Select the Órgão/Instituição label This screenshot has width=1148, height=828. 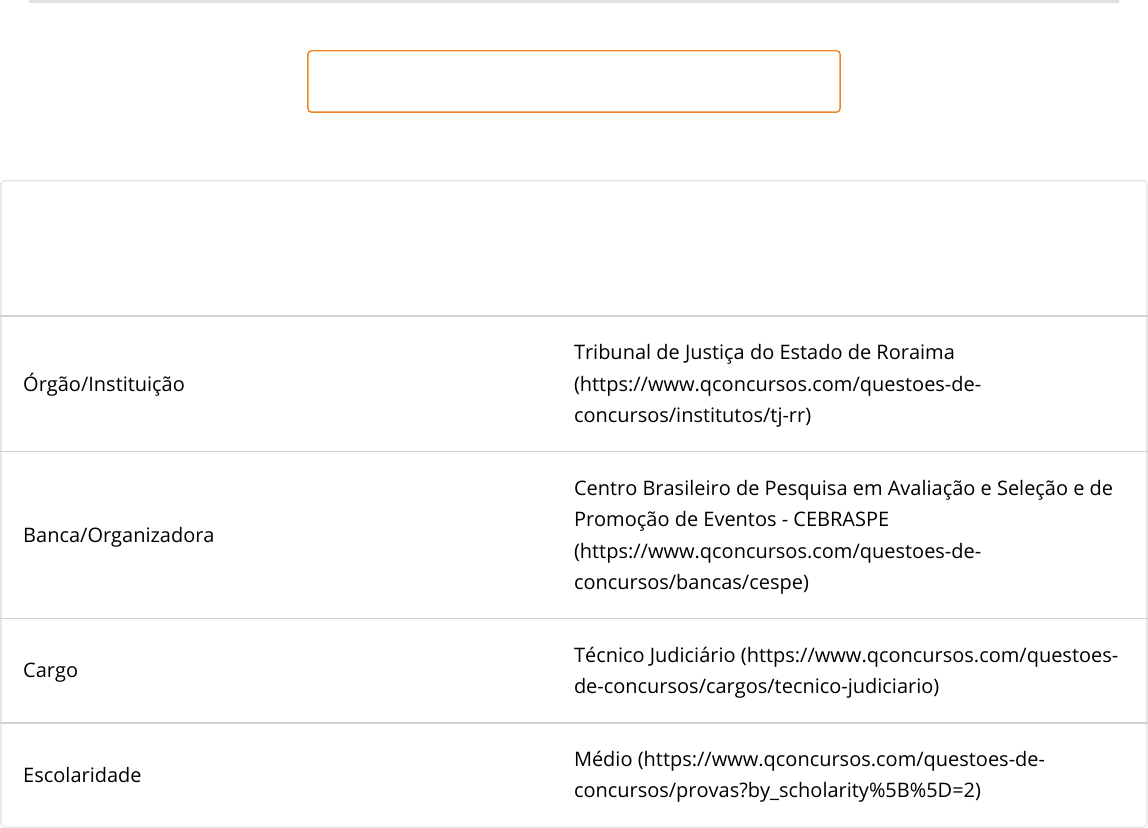tap(104, 384)
